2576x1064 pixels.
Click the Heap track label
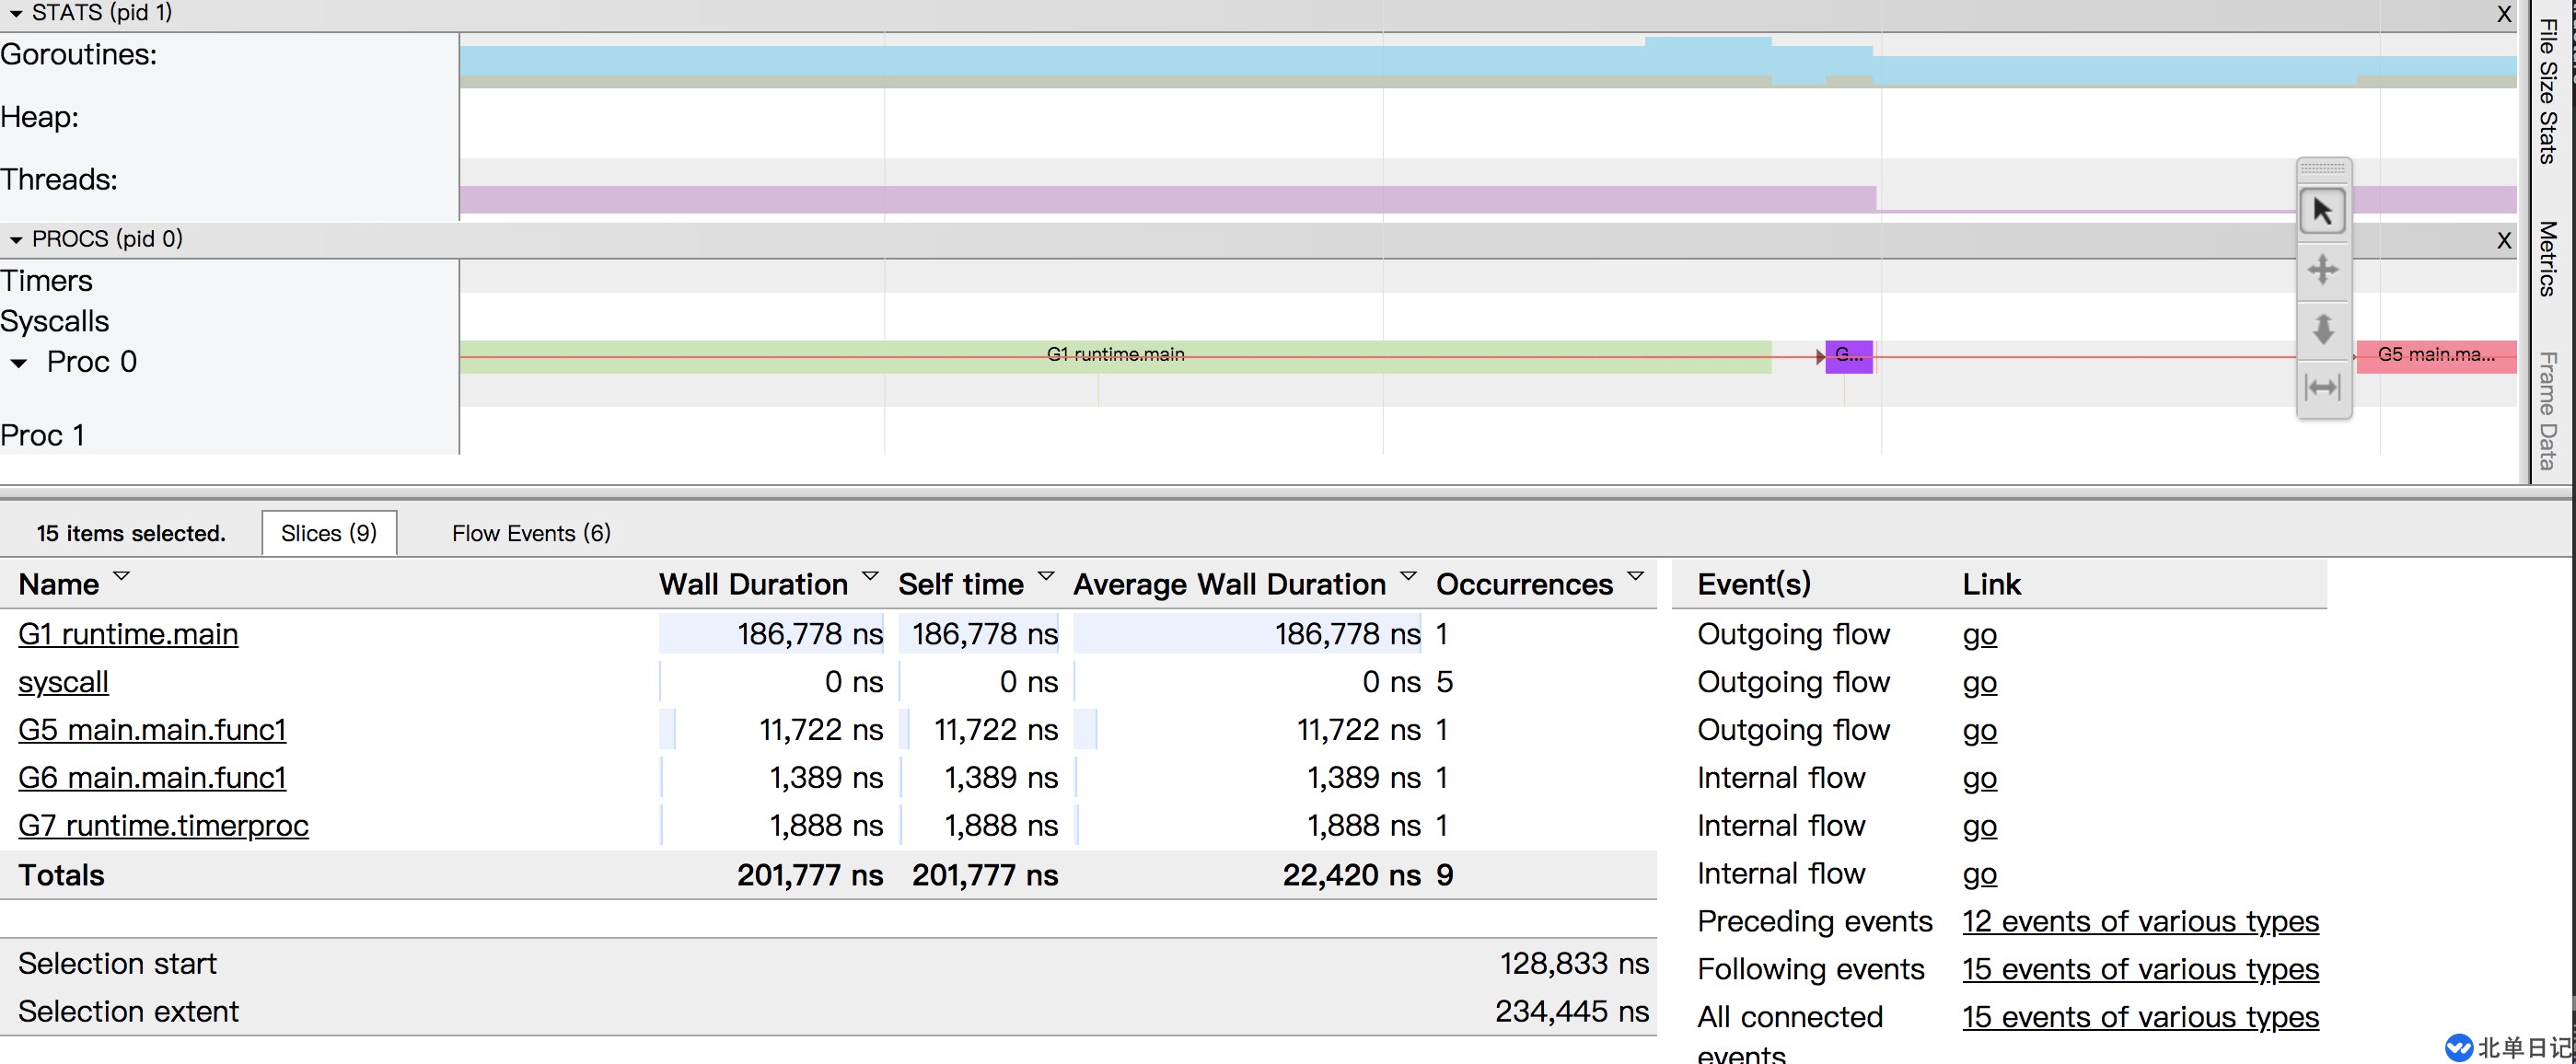[x=39, y=118]
